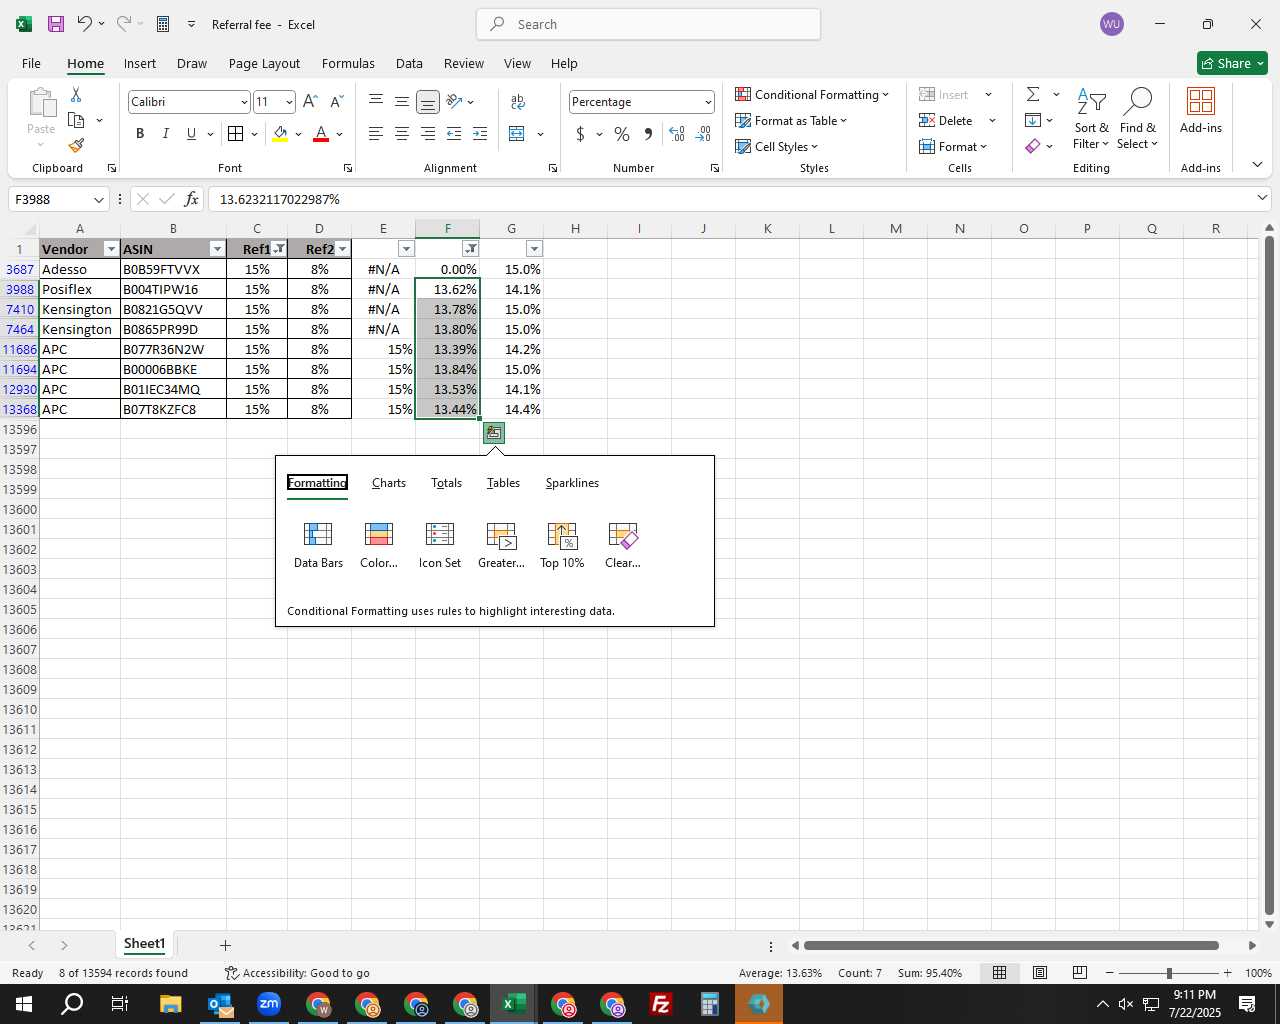The width and height of the screenshot is (1280, 1024).
Task: Click the Quick Analysis button below selection
Action: coord(494,433)
